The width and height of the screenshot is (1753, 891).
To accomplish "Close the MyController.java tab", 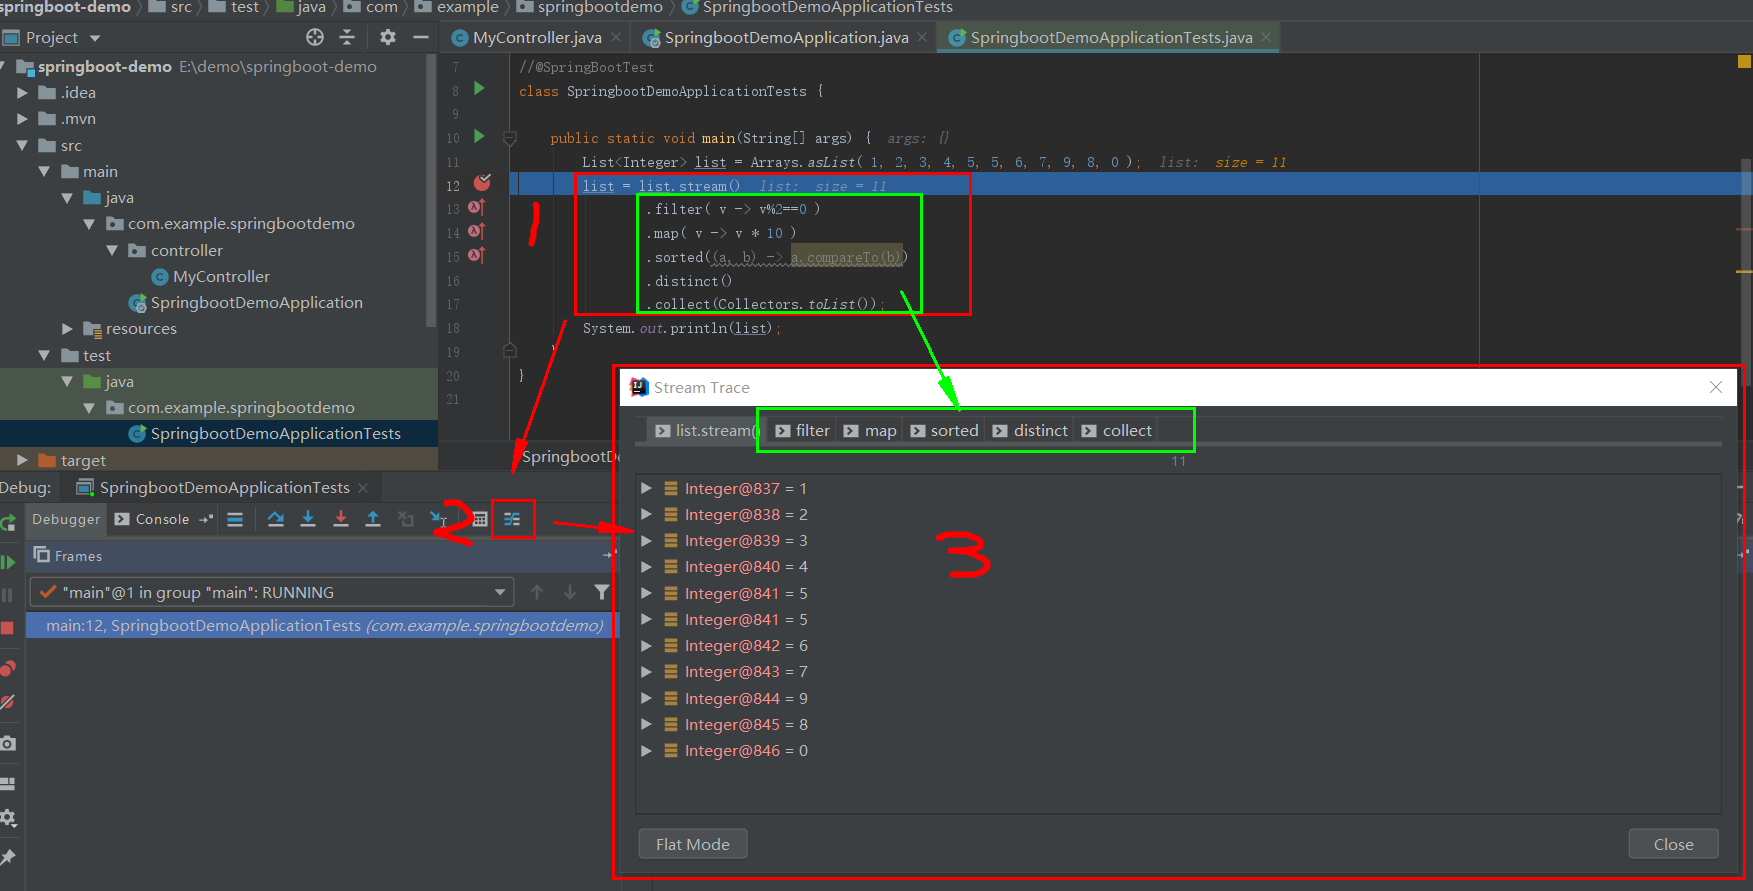I will 616,37.
